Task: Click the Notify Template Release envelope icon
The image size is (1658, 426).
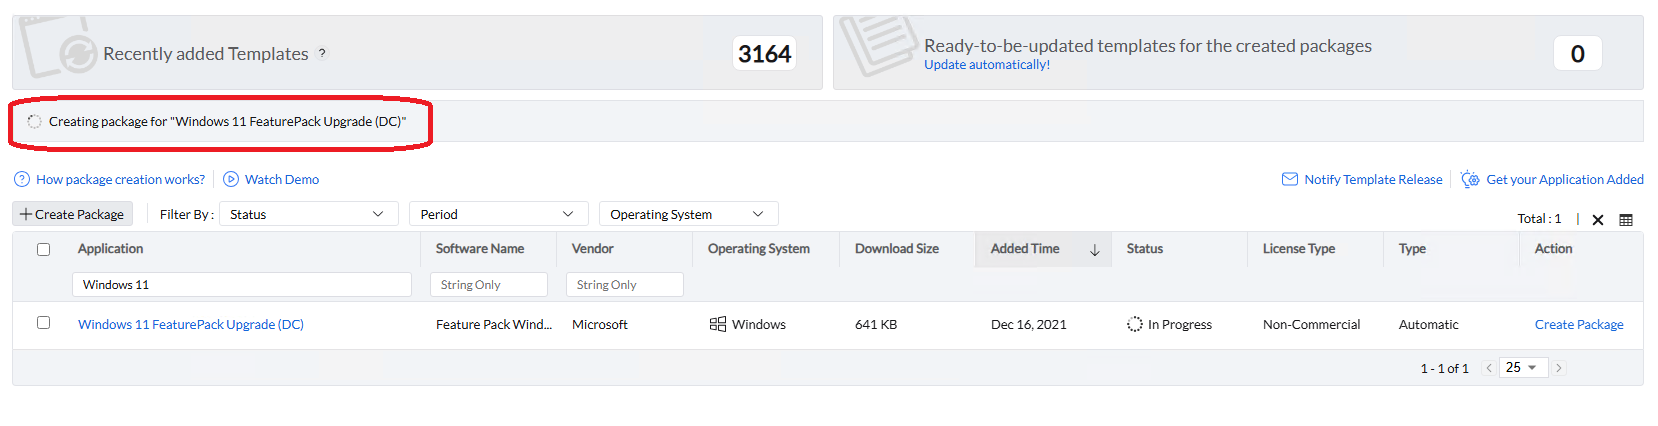Action: [1290, 180]
